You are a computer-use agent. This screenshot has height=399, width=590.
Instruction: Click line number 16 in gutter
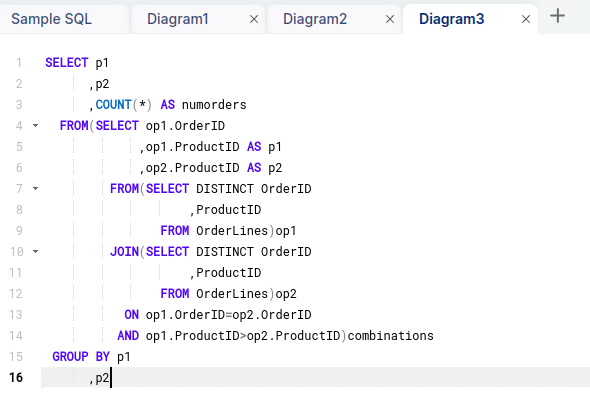click(x=16, y=378)
